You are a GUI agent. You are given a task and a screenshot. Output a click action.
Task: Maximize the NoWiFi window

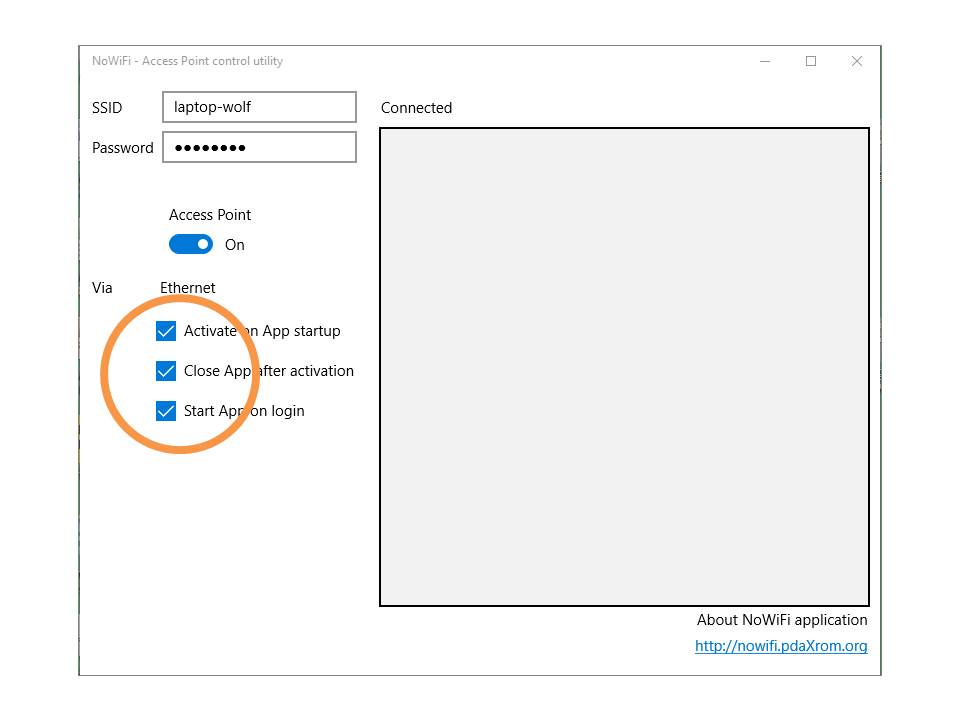point(811,61)
